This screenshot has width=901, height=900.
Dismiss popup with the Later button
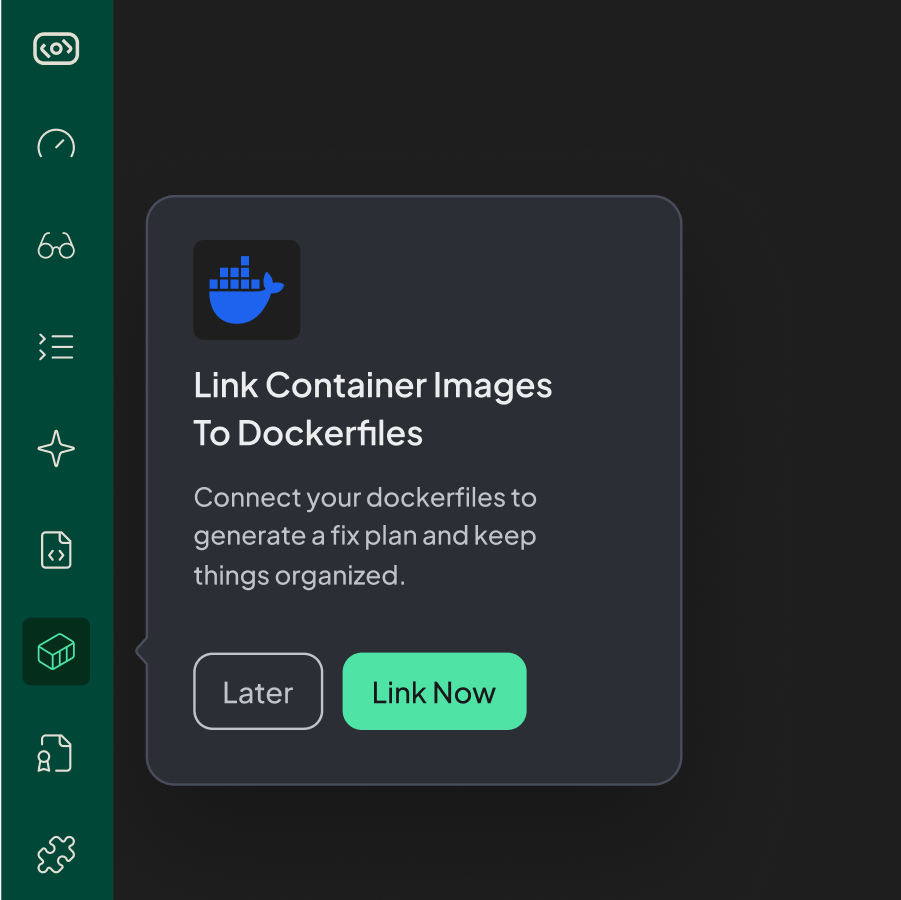click(258, 691)
